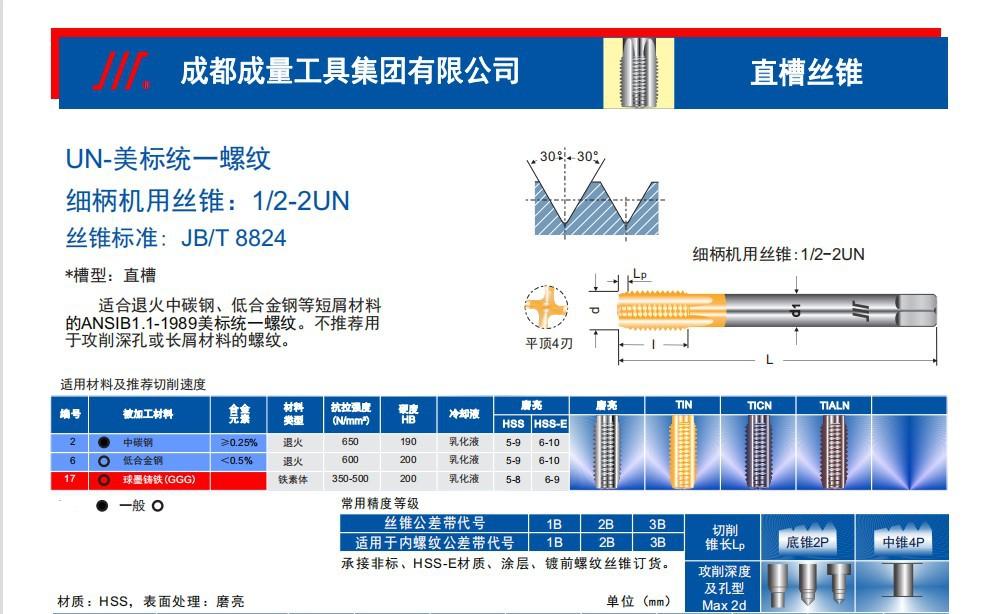Select the hollow circle for 低合金钢 row
Image resolution: width=994 pixels, height=614 pixels.
point(103,461)
